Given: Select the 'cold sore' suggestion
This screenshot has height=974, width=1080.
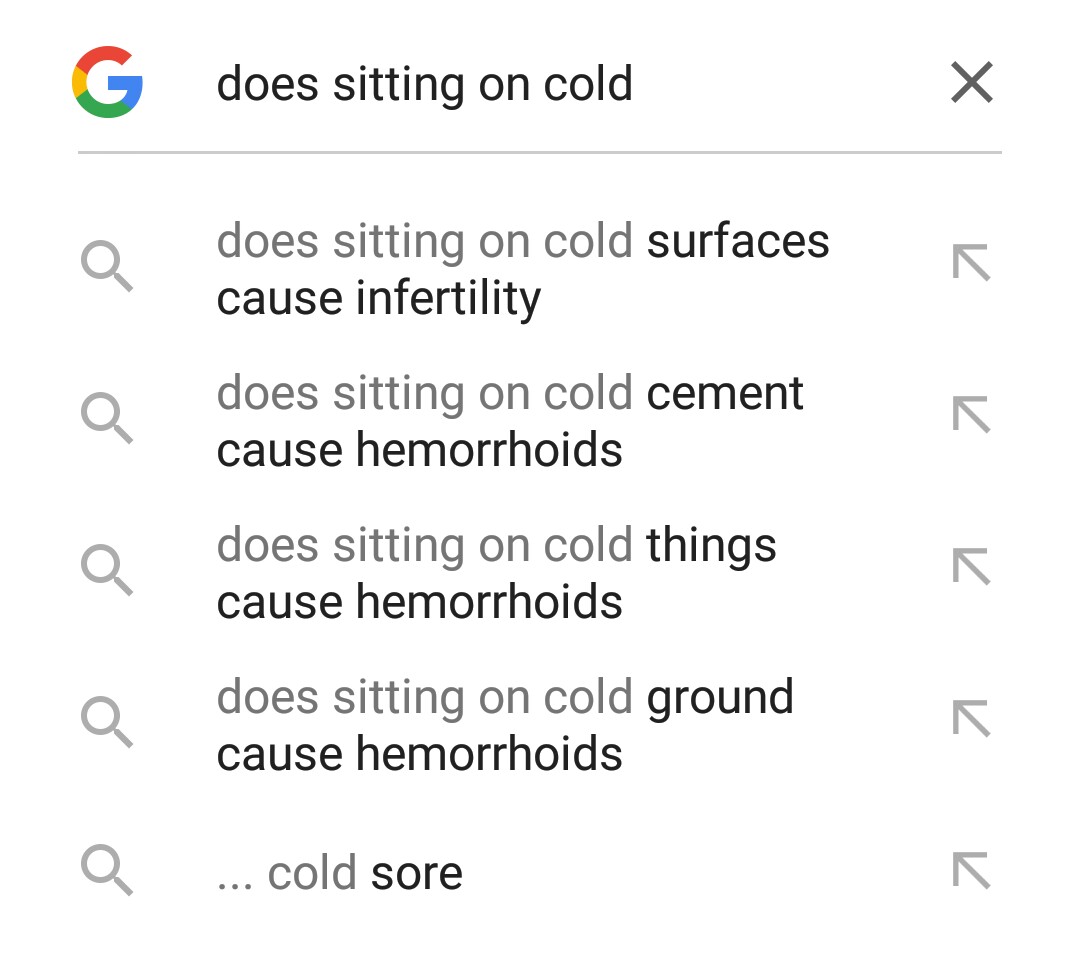Looking at the screenshot, I should click(340, 872).
